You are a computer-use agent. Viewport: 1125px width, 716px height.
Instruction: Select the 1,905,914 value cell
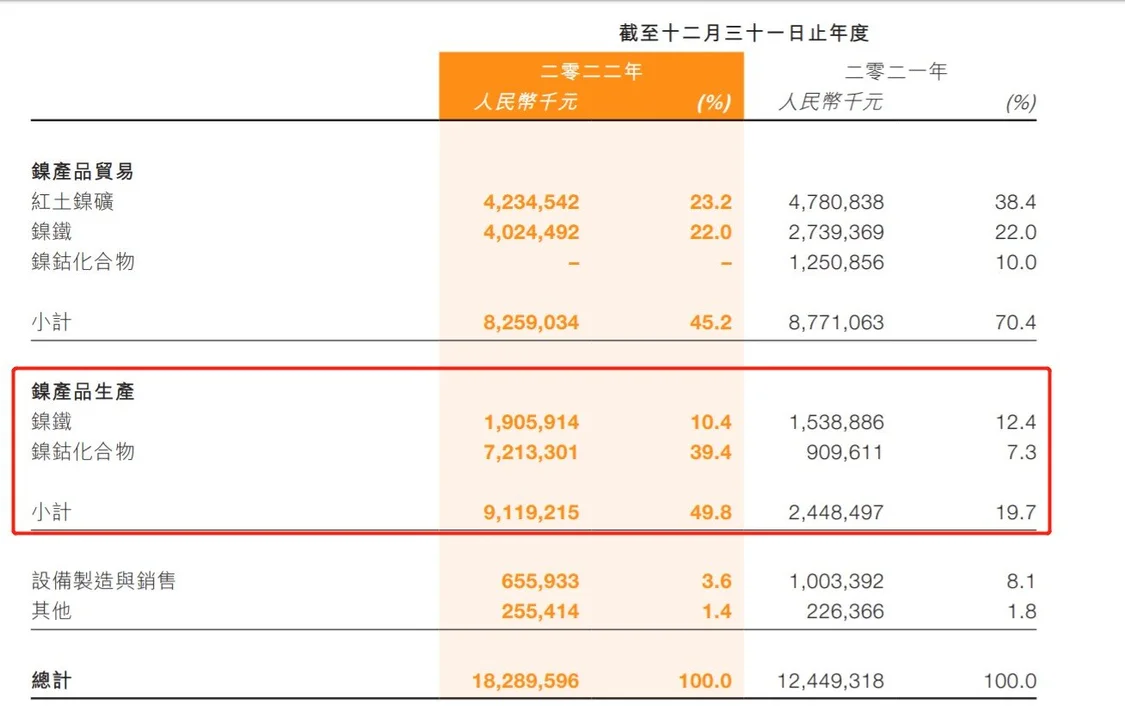tap(530, 422)
